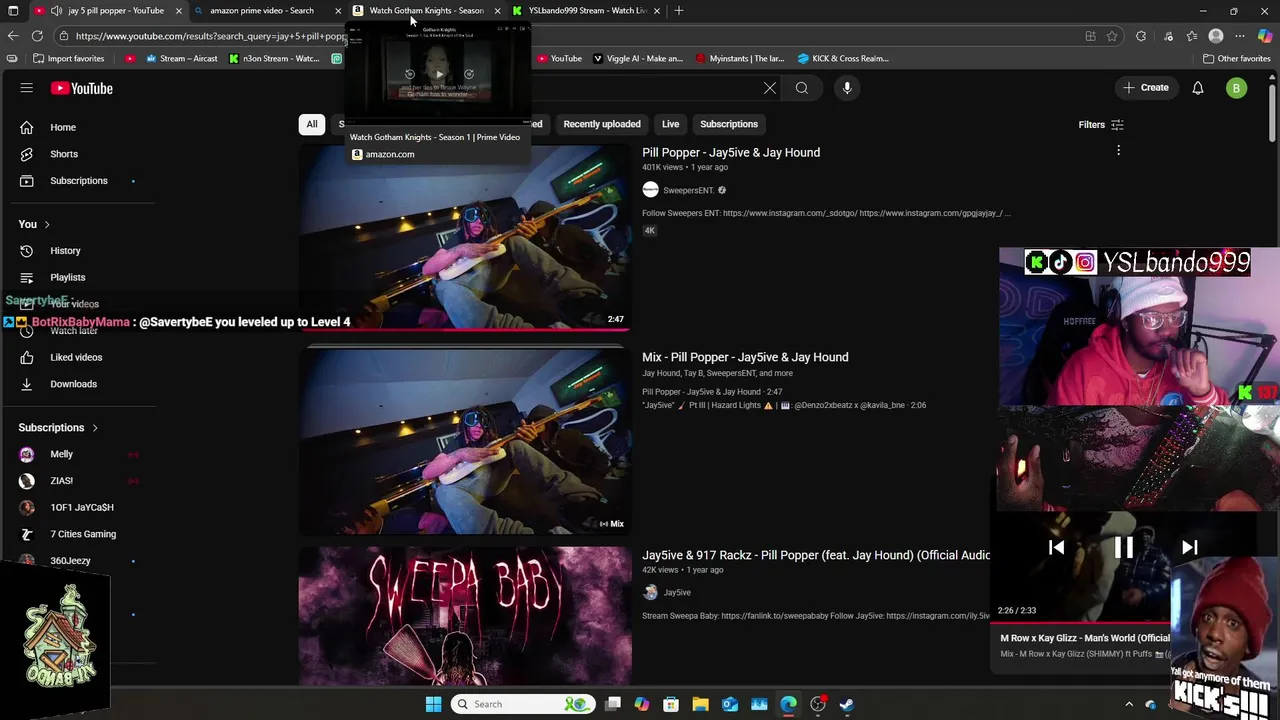Open File Explorer from taskbar
The image size is (1280, 720).
700,704
